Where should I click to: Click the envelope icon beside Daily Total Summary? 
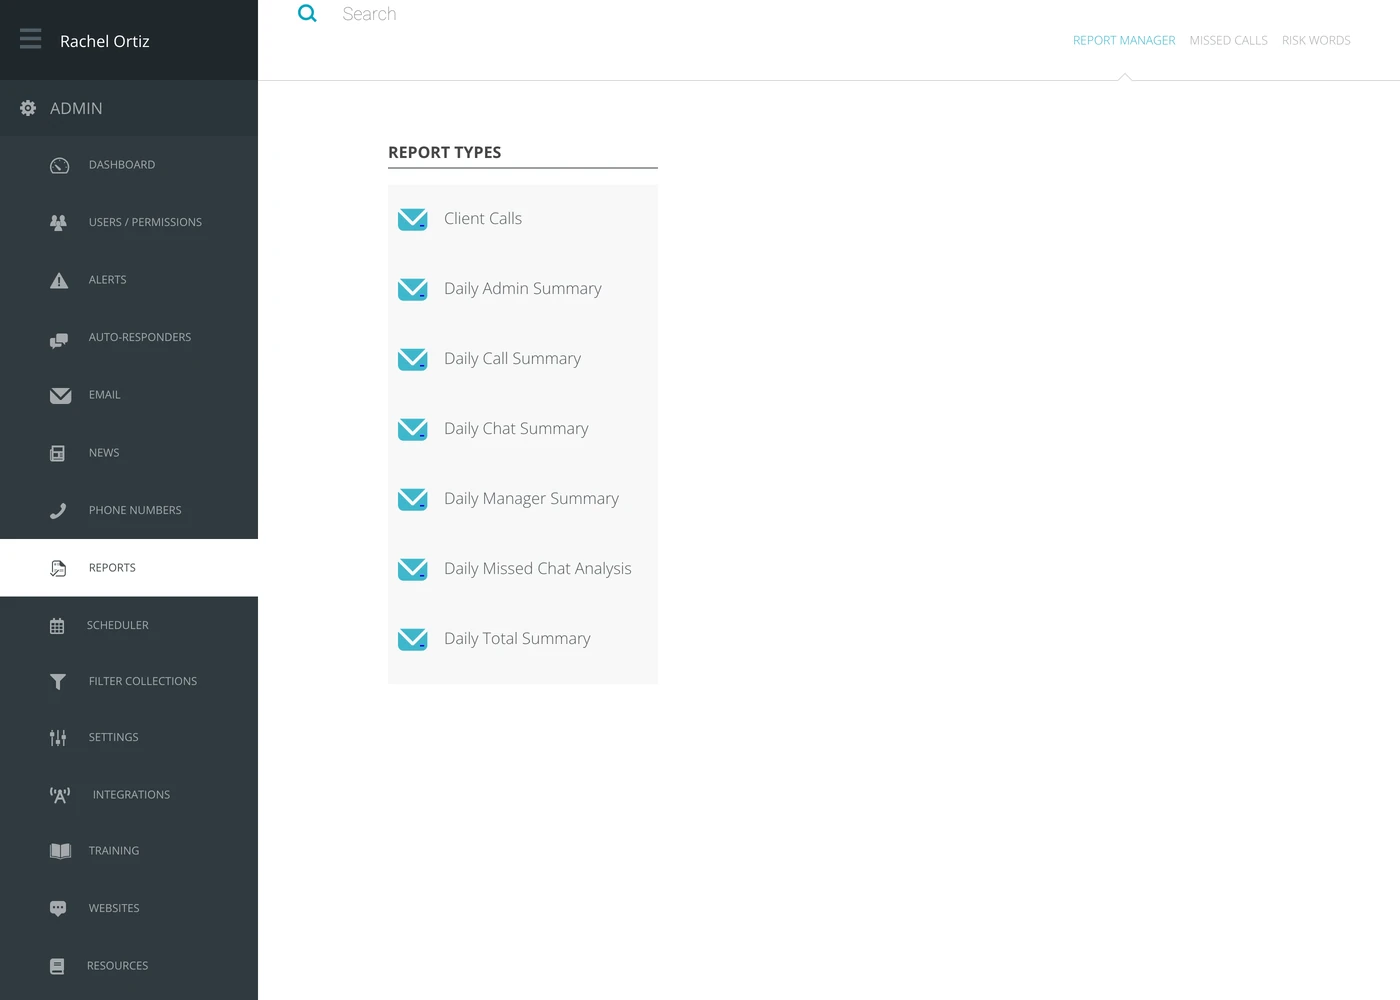[412, 639]
